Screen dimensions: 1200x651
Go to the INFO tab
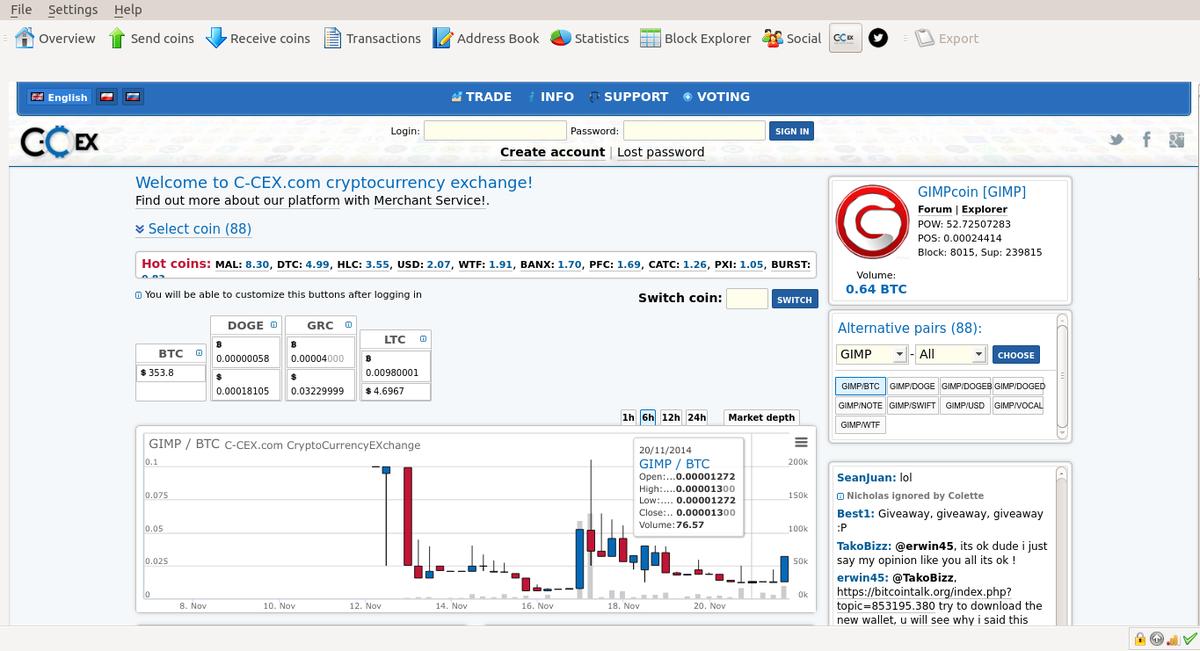coord(552,97)
